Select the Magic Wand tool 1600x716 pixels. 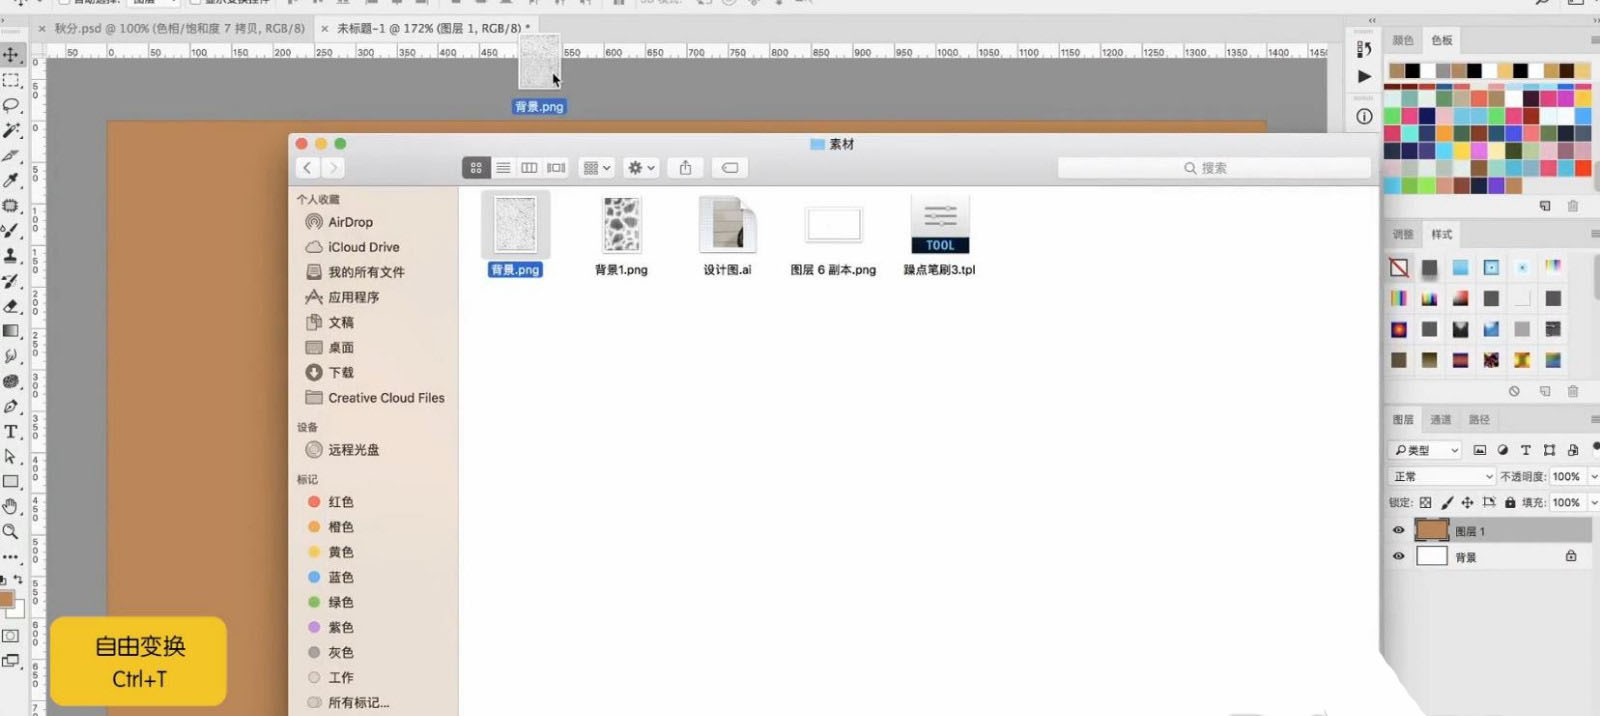coord(11,130)
